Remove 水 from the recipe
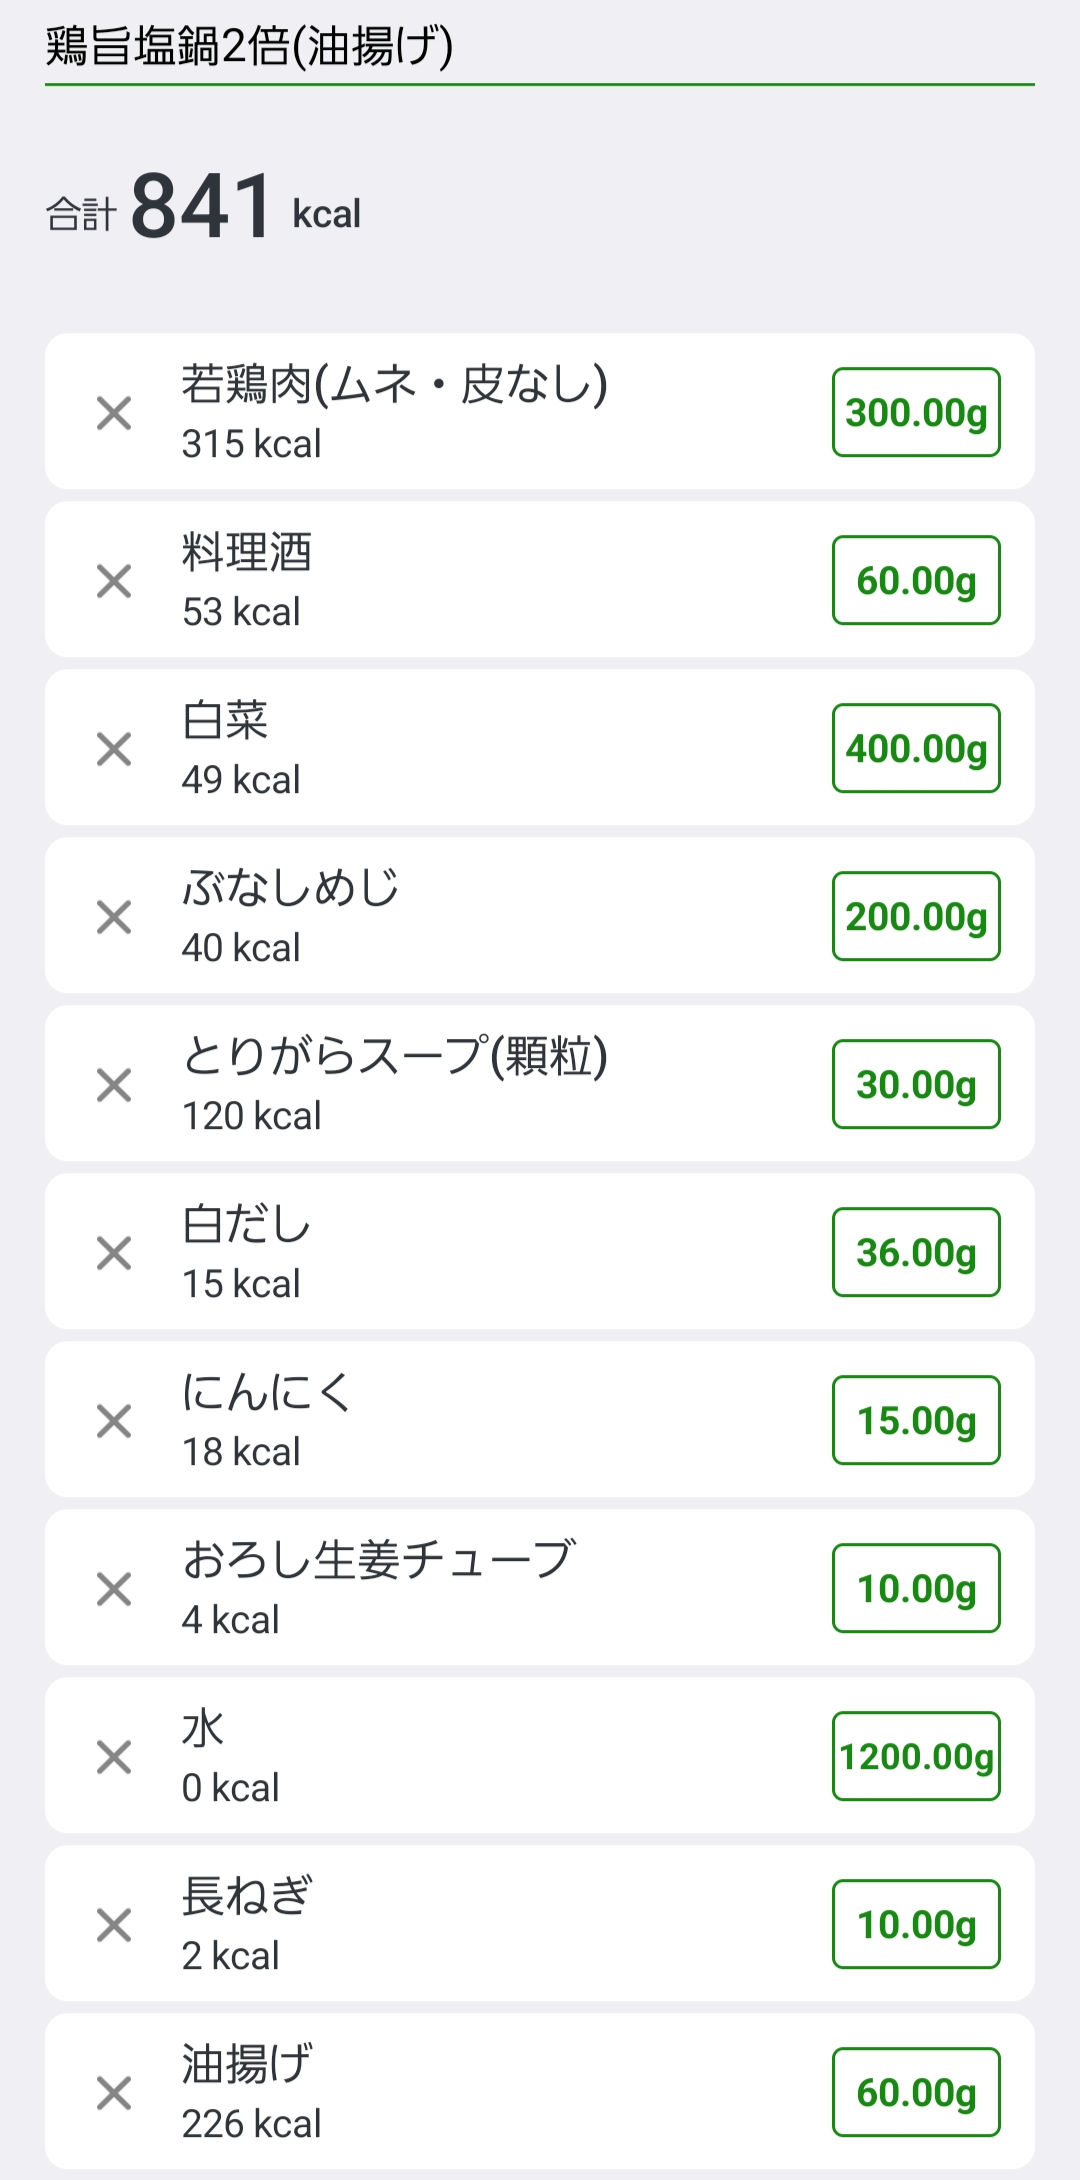The image size is (1080, 2180). click(x=114, y=1756)
